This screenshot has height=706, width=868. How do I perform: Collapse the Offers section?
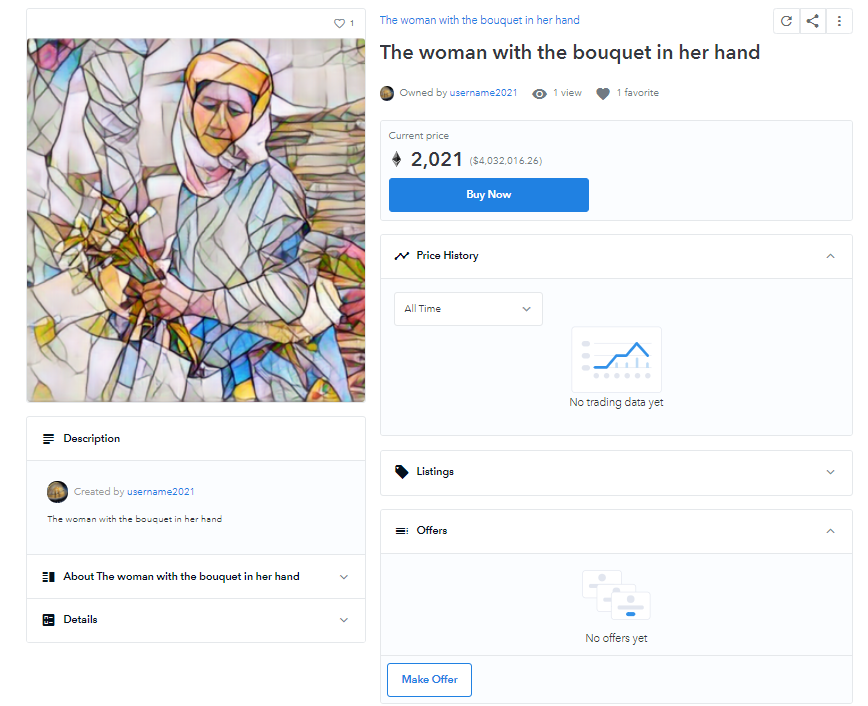click(830, 531)
